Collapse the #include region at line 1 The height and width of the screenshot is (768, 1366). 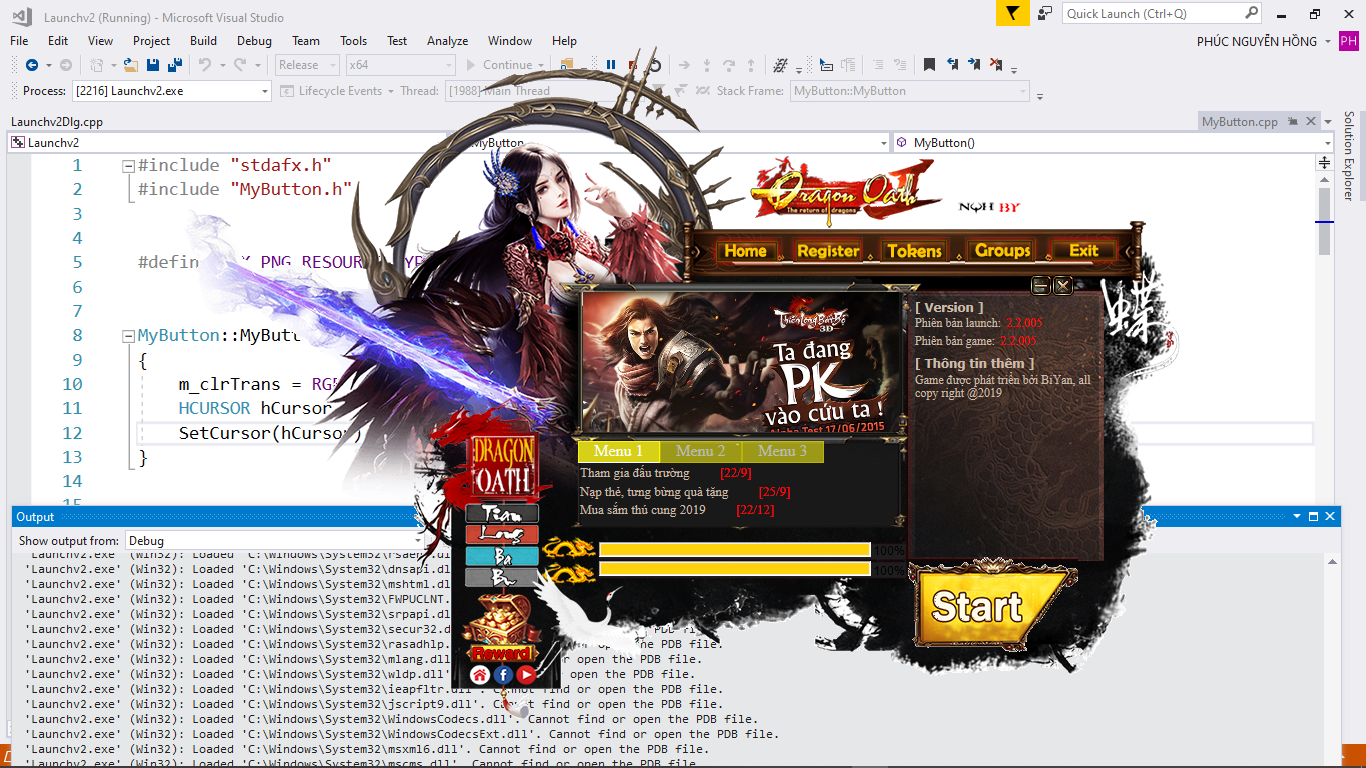pyautogui.click(x=128, y=166)
